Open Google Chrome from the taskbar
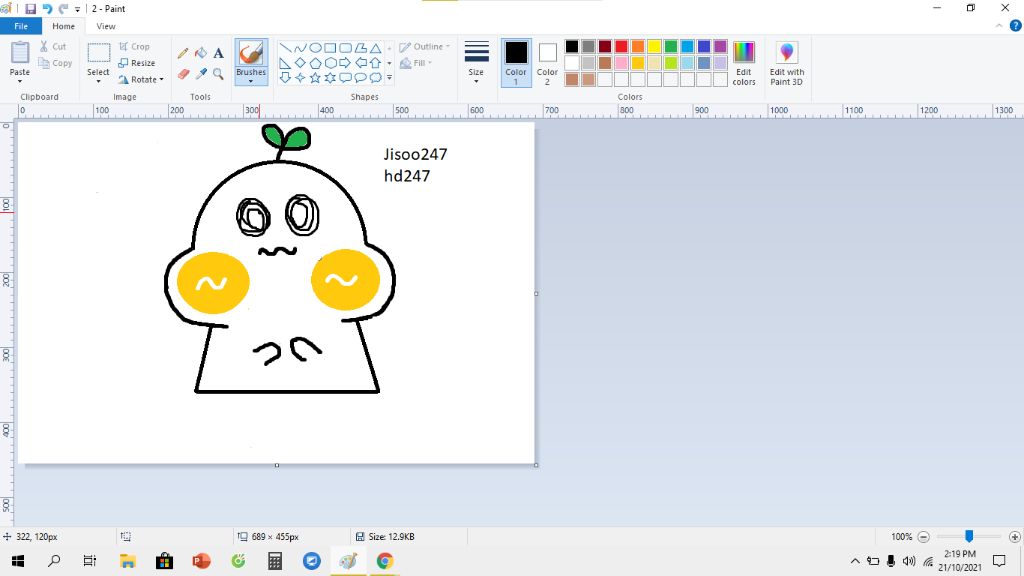Image resolution: width=1024 pixels, height=576 pixels. pyautogui.click(x=384, y=561)
